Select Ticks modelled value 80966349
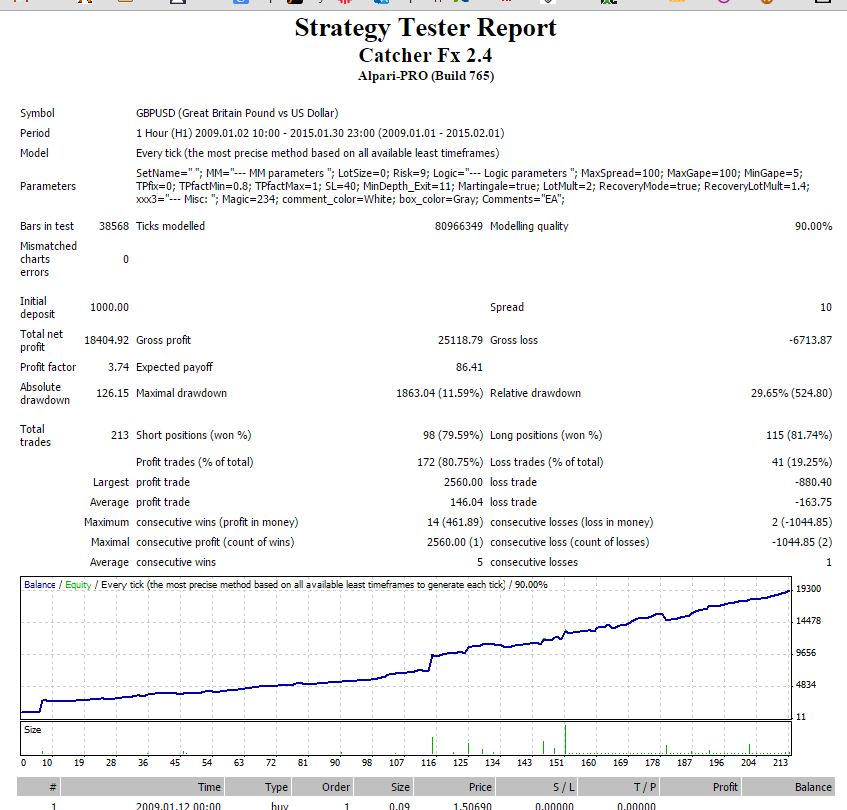The width and height of the screenshot is (847, 810). pos(459,226)
